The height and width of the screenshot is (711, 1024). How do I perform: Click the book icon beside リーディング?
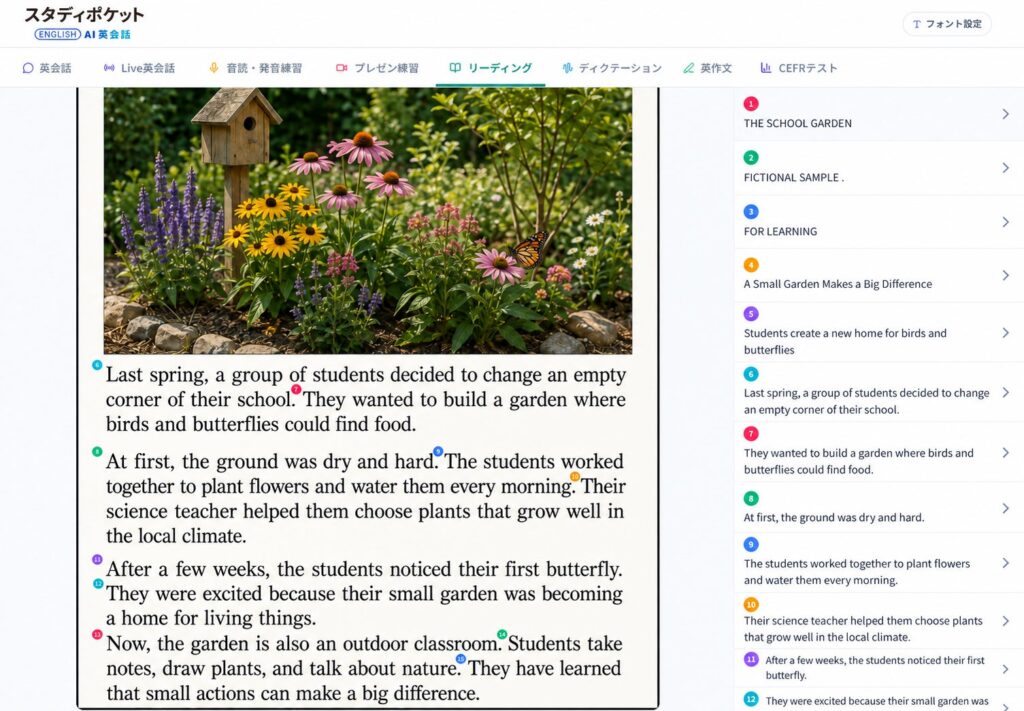(455, 67)
